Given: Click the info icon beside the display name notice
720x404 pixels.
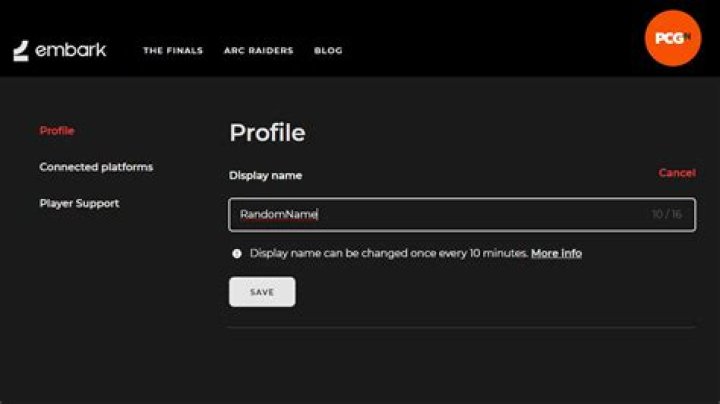Looking at the screenshot, I should pos(237,253).
